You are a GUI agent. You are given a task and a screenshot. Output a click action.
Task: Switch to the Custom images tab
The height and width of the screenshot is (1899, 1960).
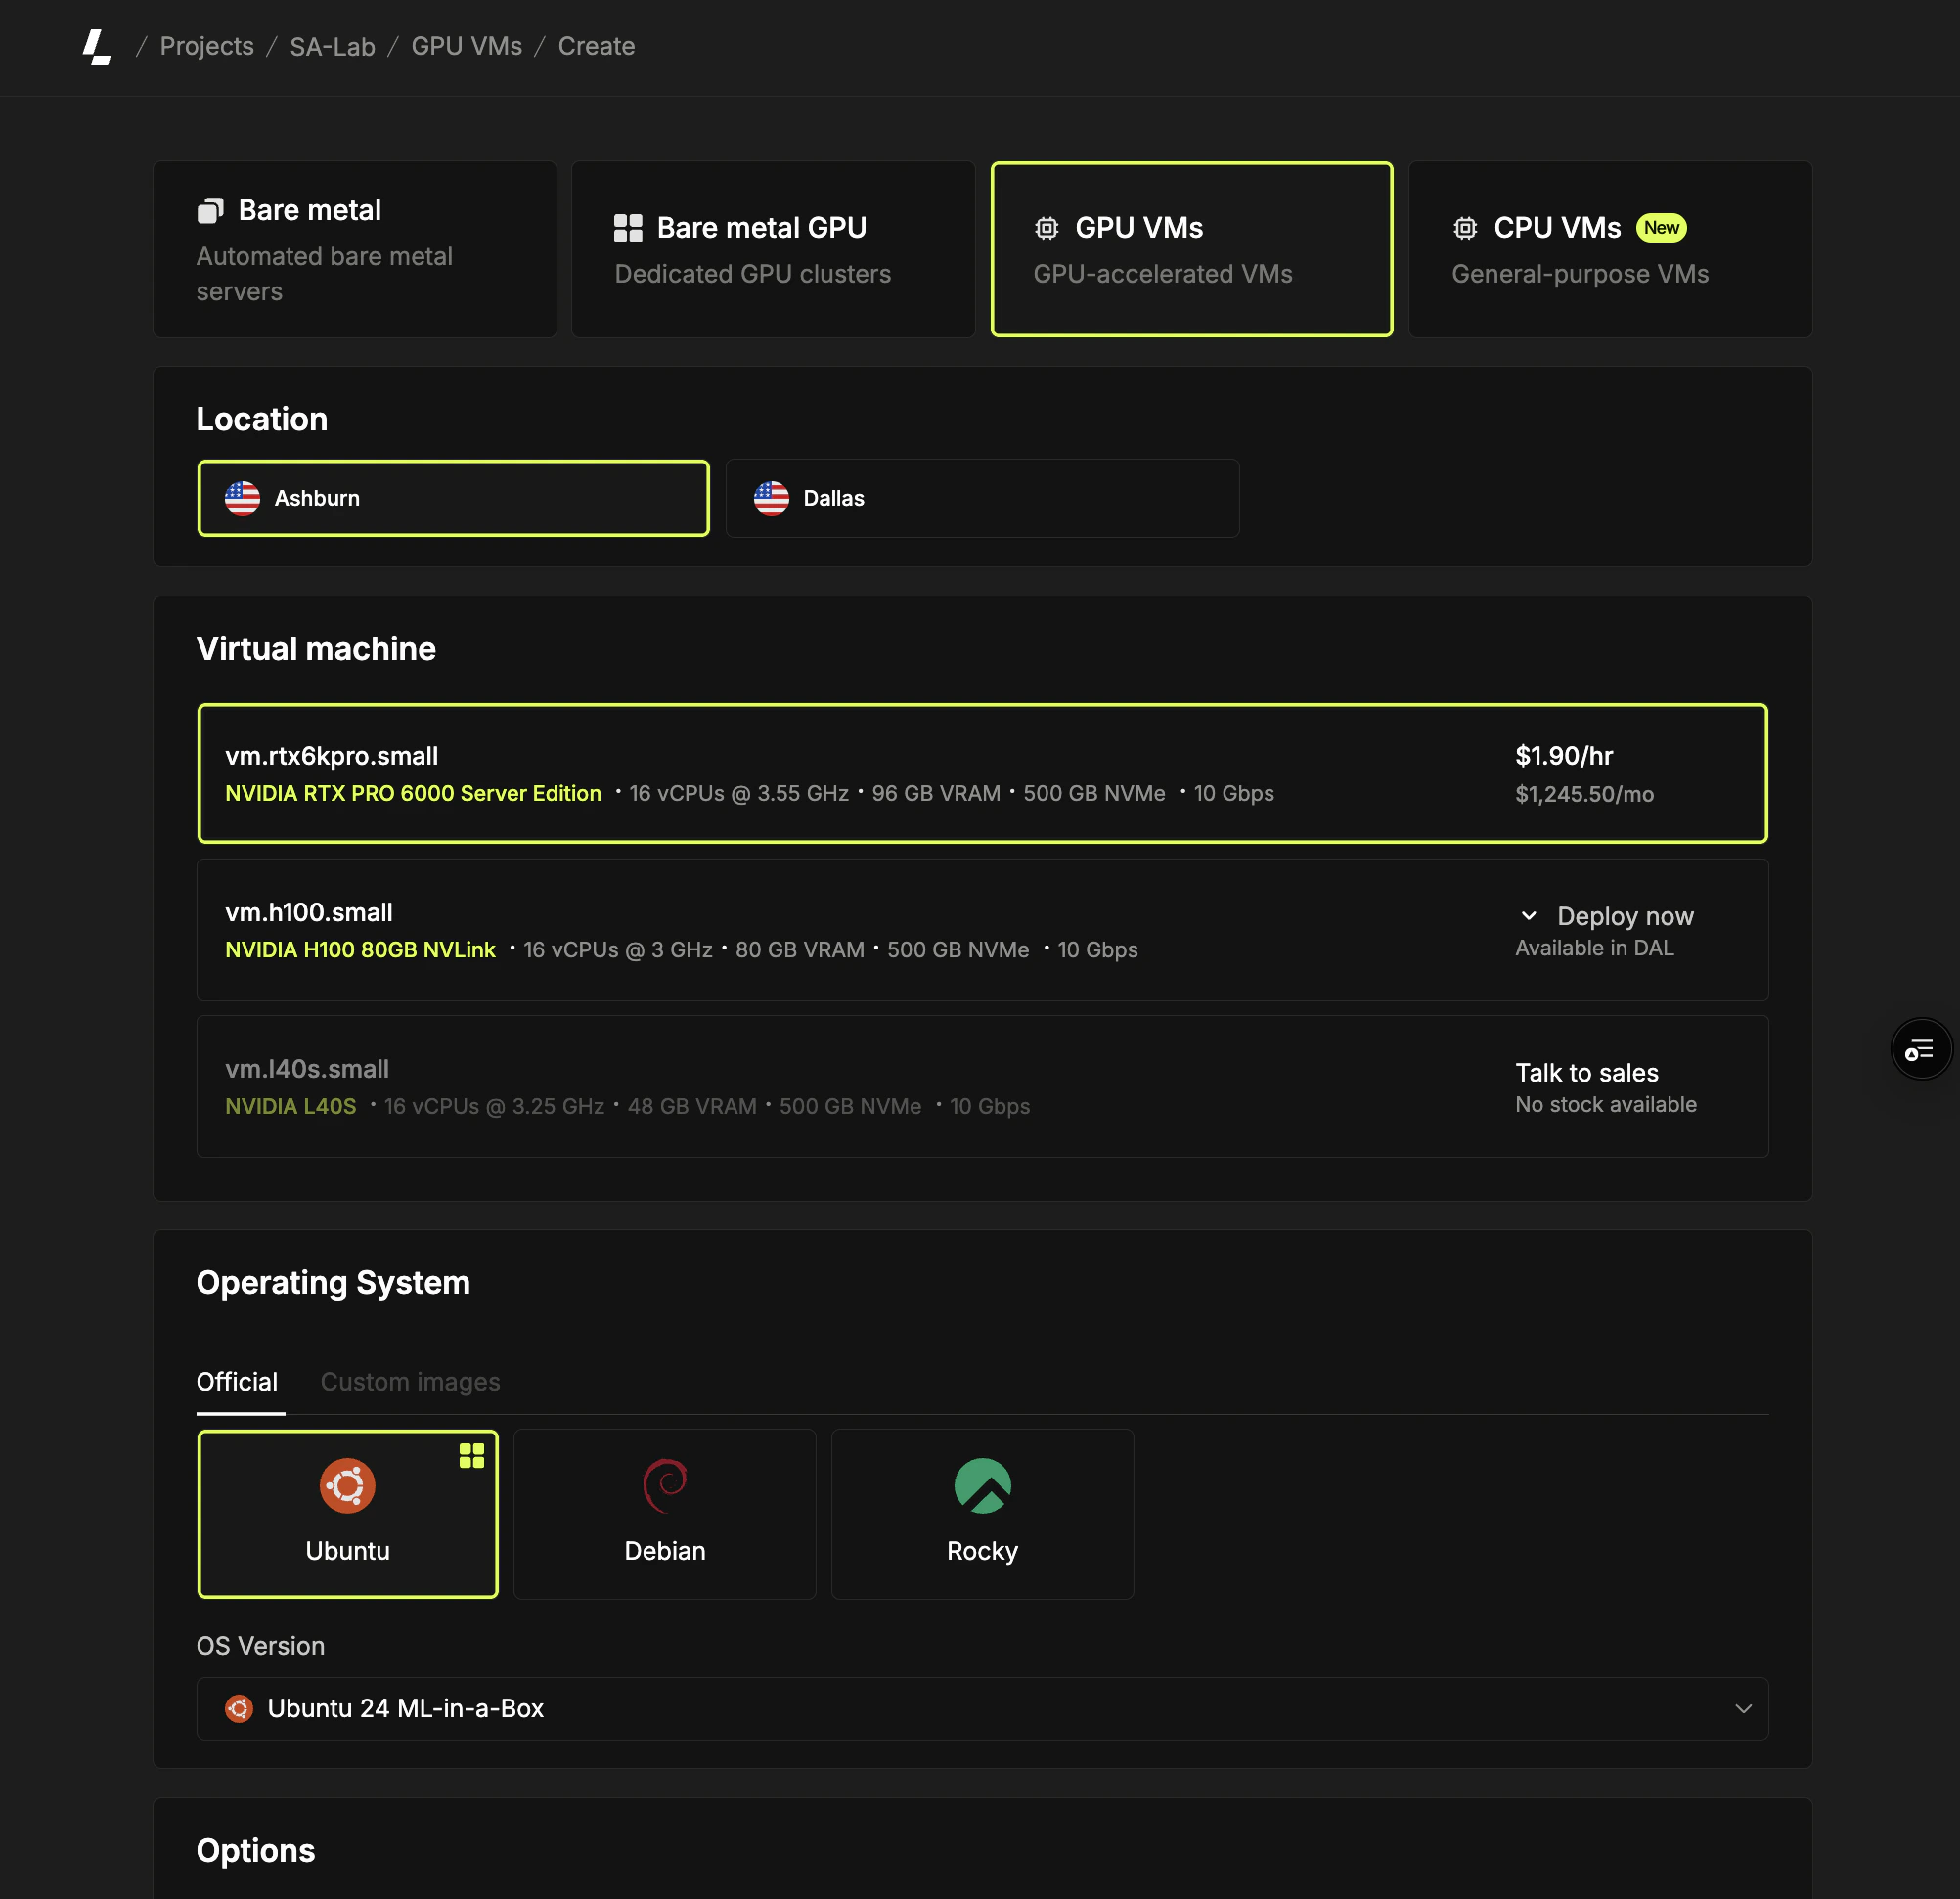pos(409,1381)
